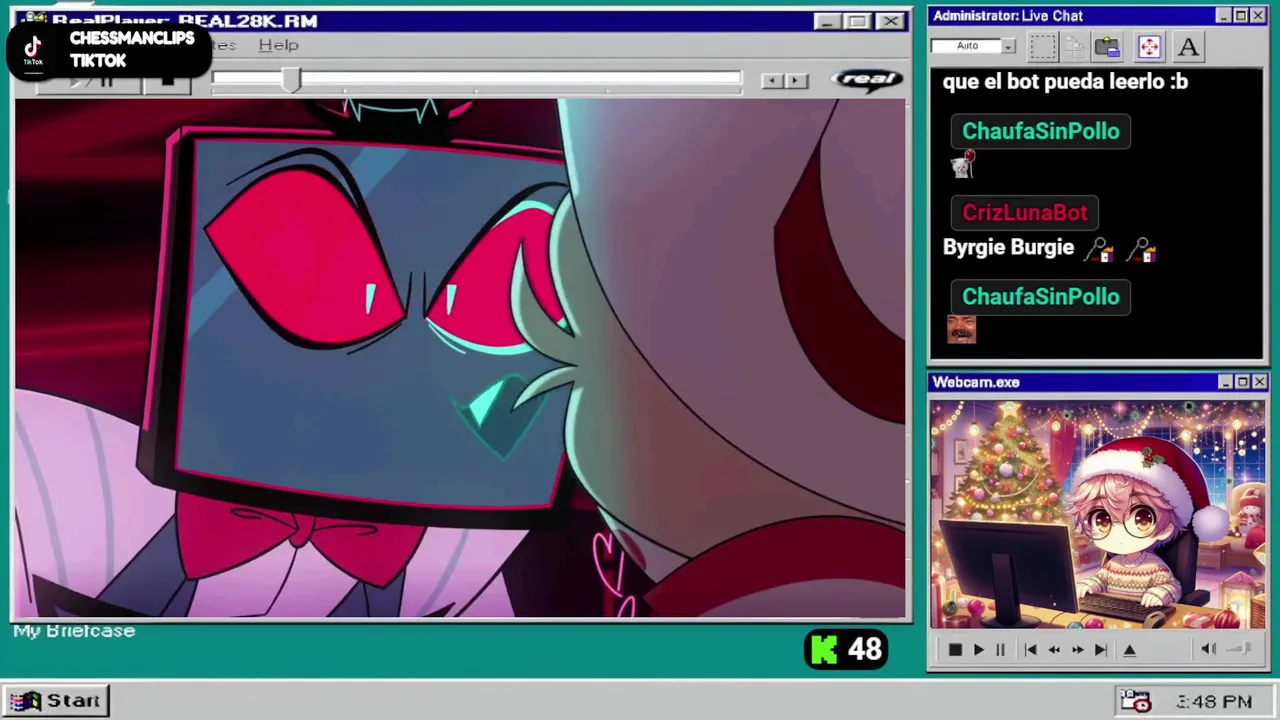Maximize the RealPlayer window
The height and width of the screenshot is (720, 1280).
[858, 22]
